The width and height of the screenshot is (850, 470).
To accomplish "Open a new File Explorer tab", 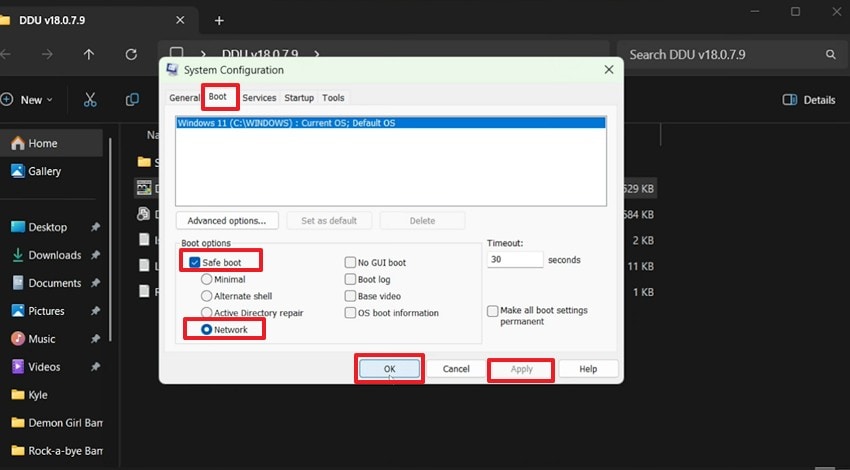I will [219, 21].
